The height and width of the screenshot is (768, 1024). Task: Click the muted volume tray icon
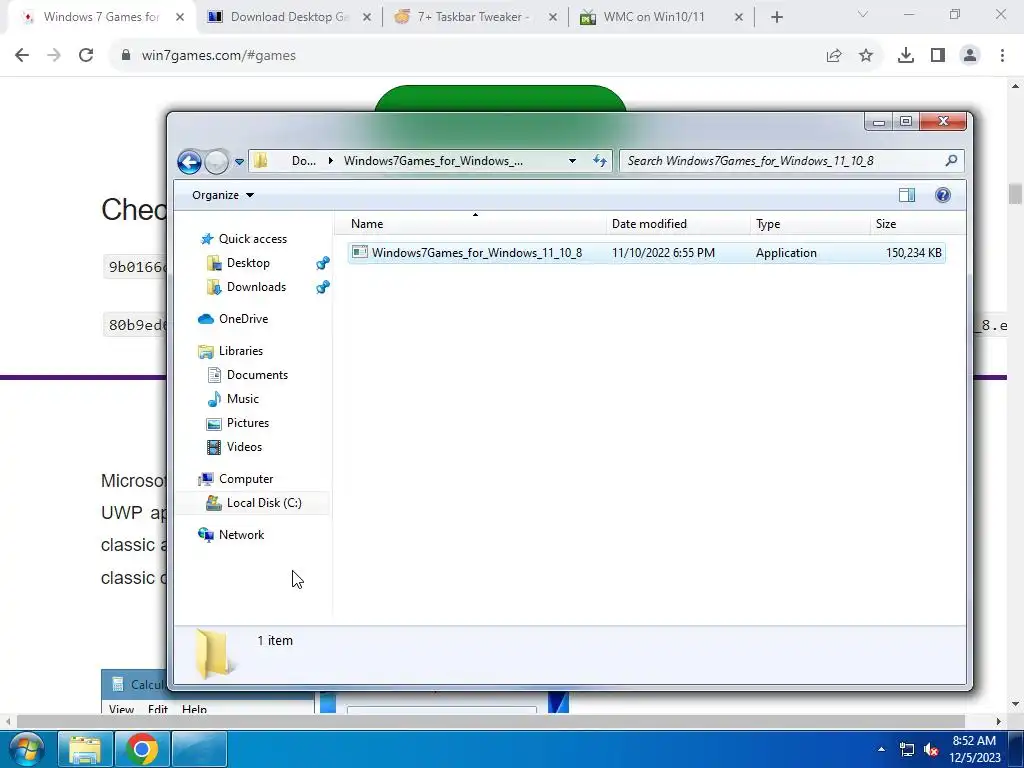coord(931,750)
